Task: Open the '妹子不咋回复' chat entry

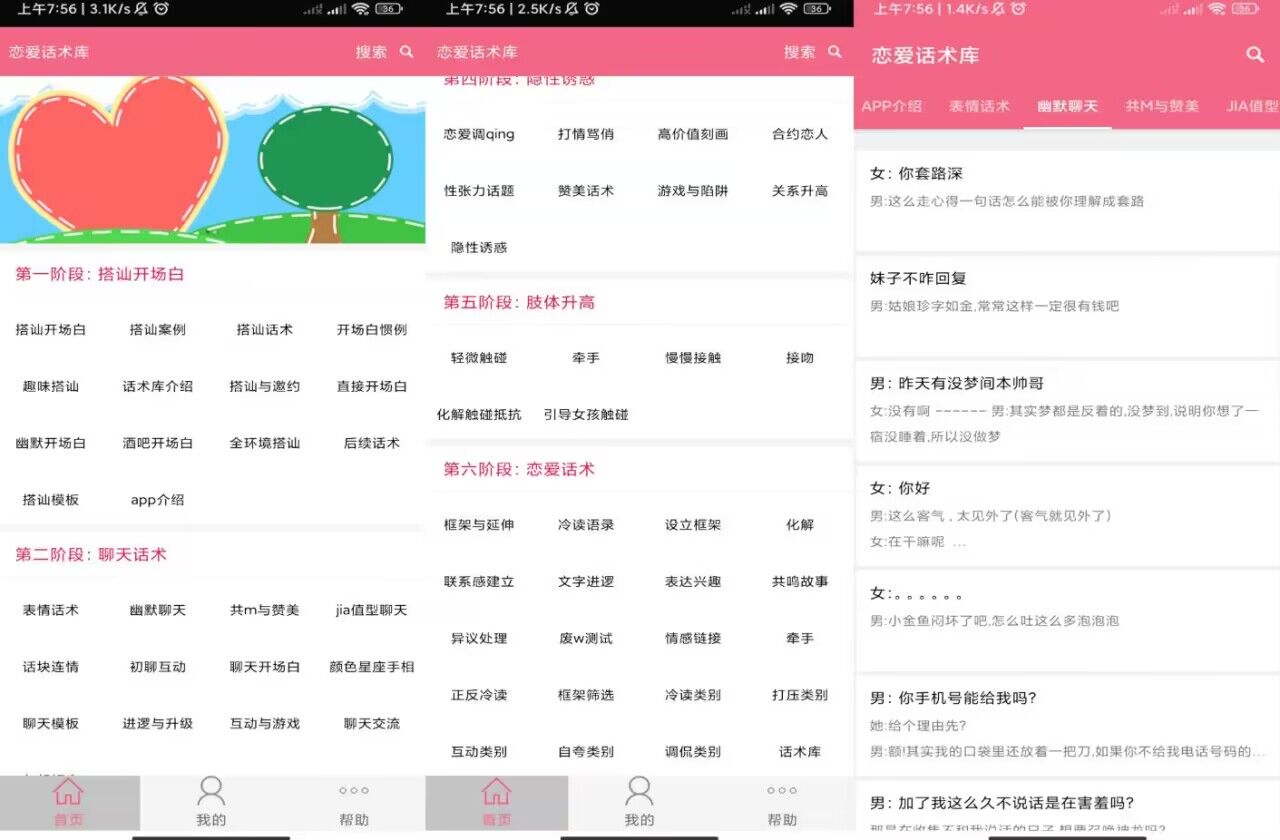Action: click(1067, 306)
